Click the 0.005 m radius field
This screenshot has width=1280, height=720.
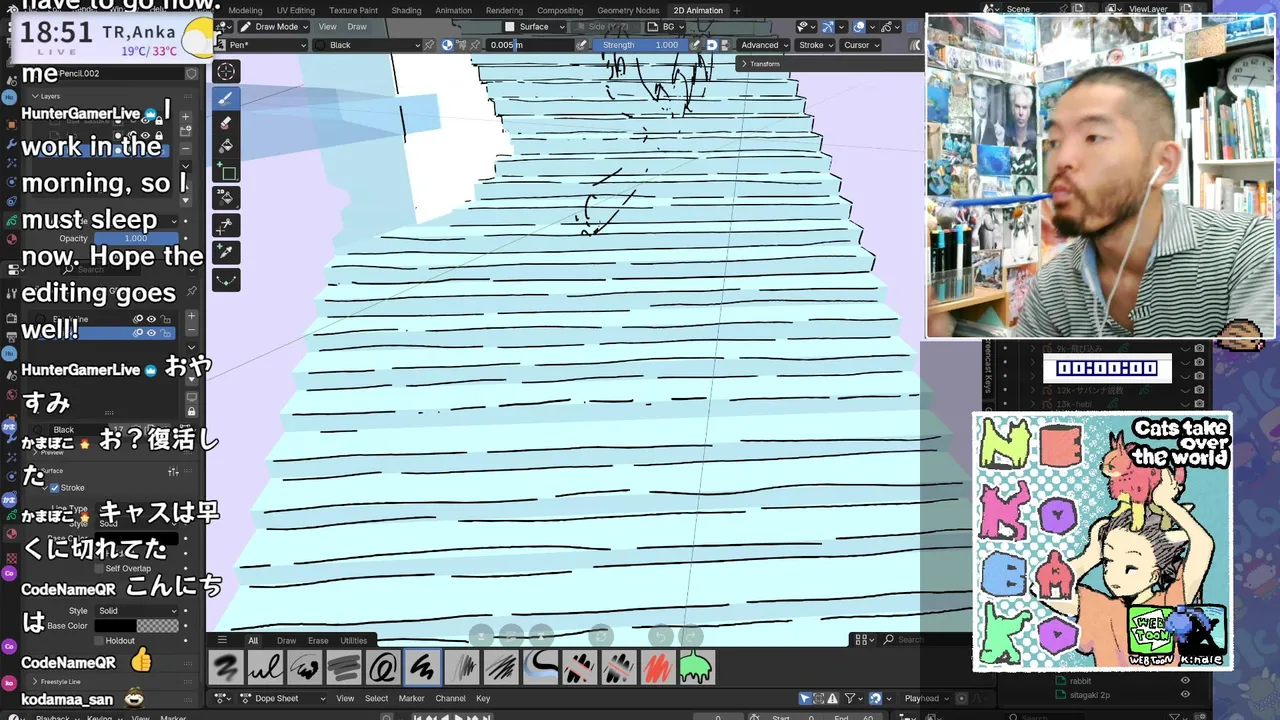tap(530, 45)
